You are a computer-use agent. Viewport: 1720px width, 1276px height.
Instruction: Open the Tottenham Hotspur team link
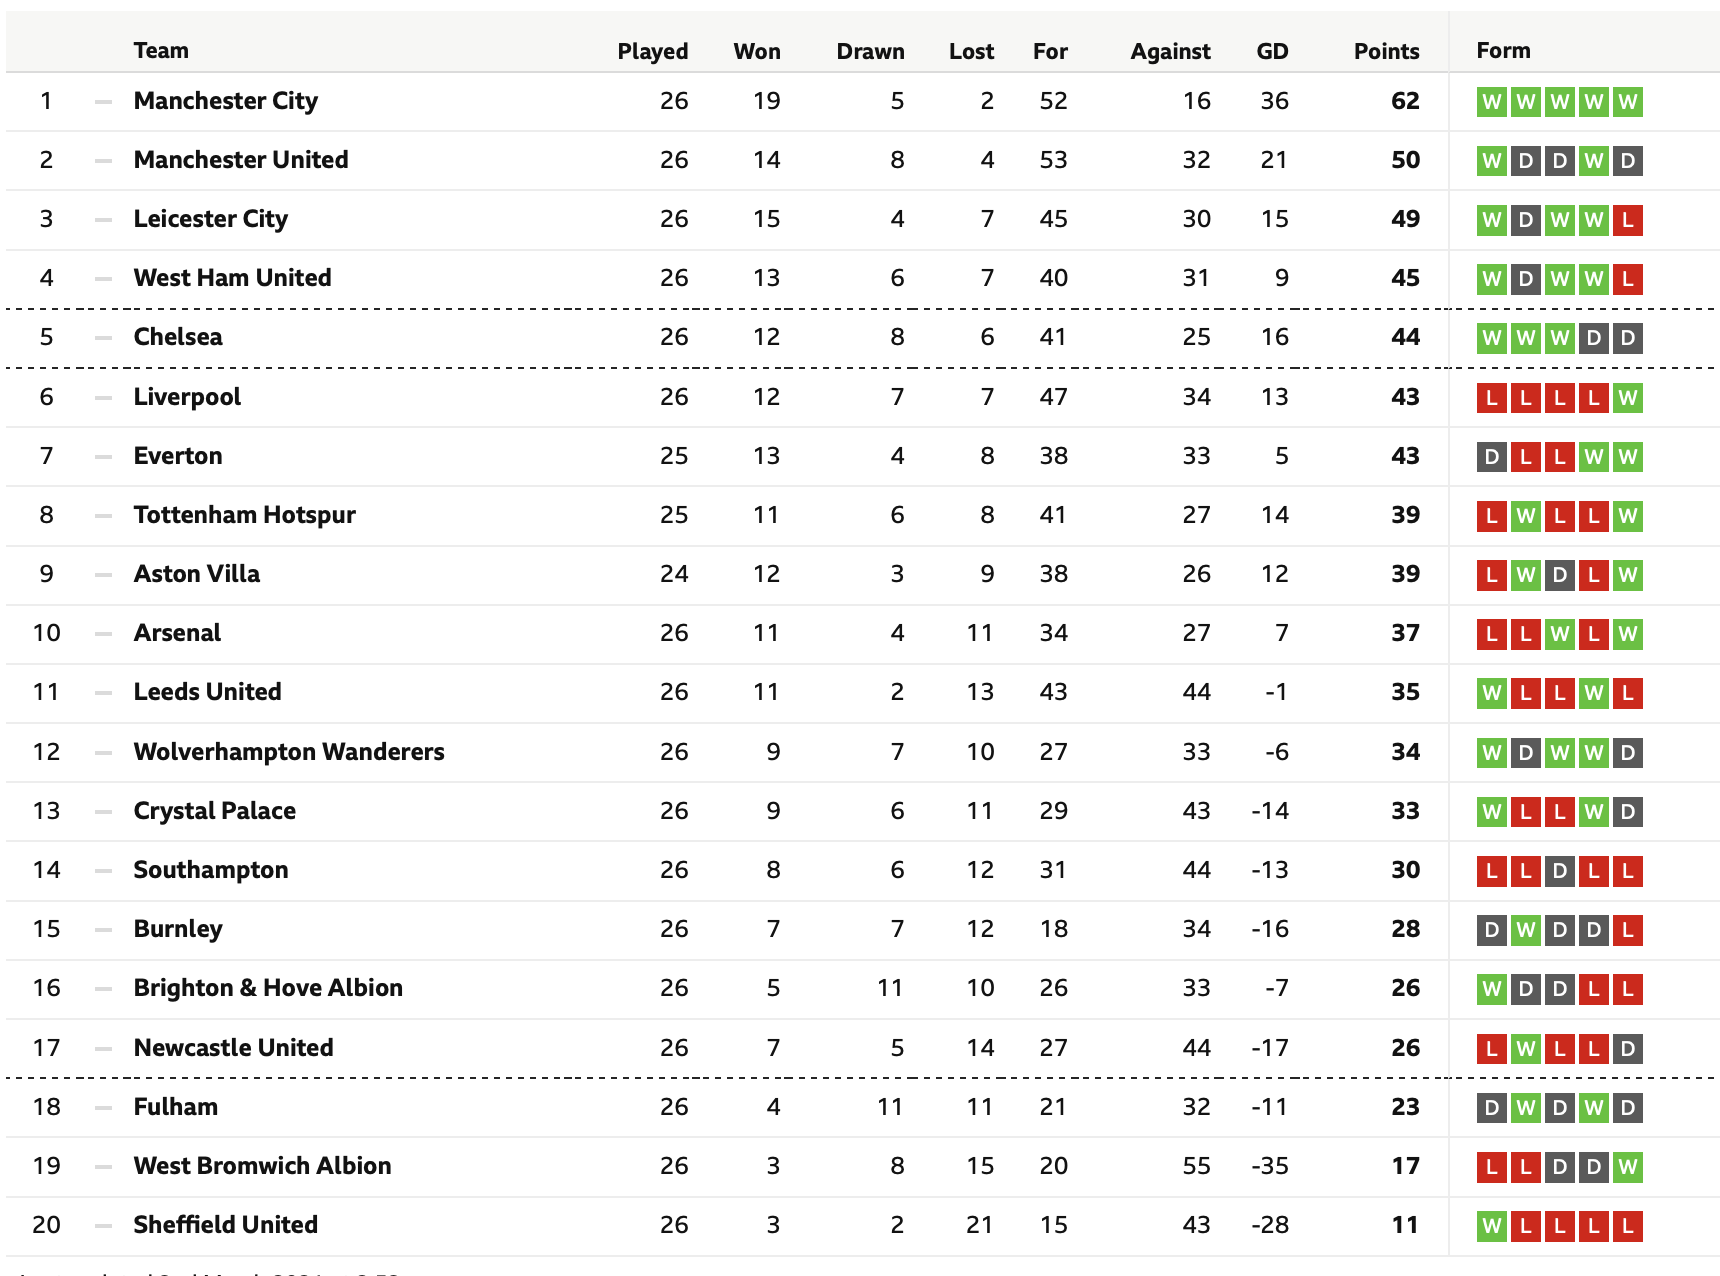pos(245,515)
